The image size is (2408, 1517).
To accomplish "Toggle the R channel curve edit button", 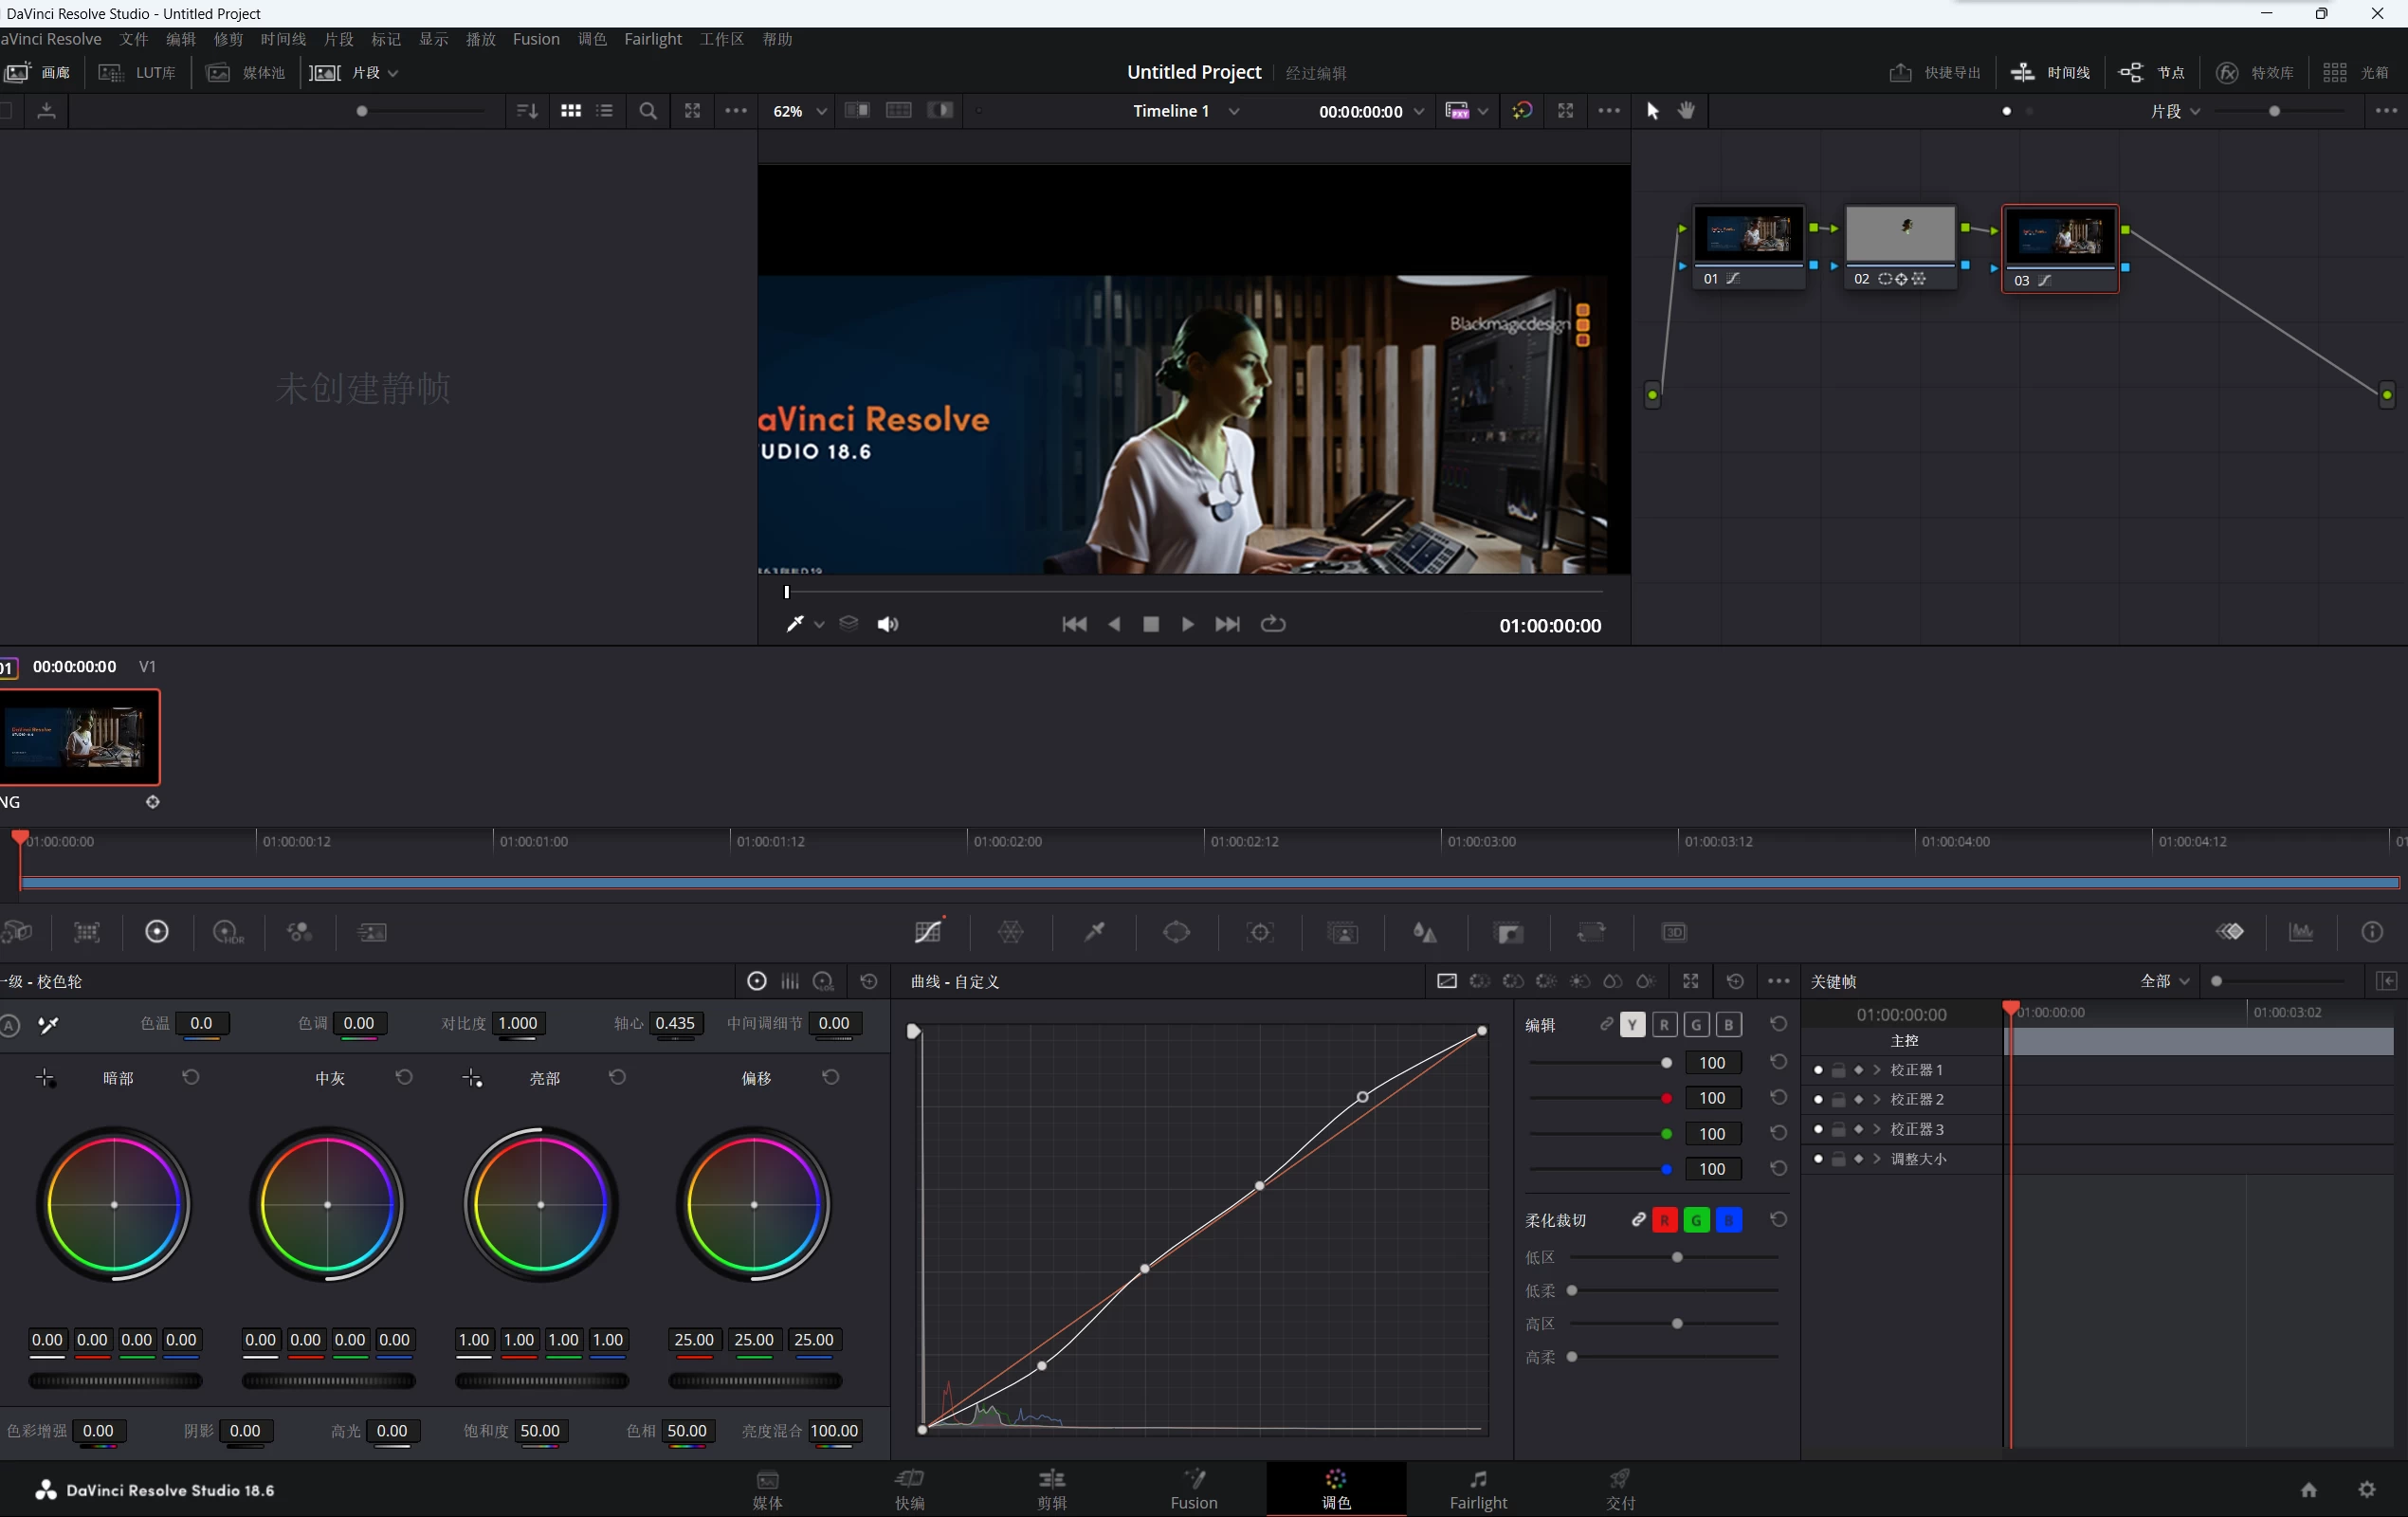I will pos(1664,1025).
